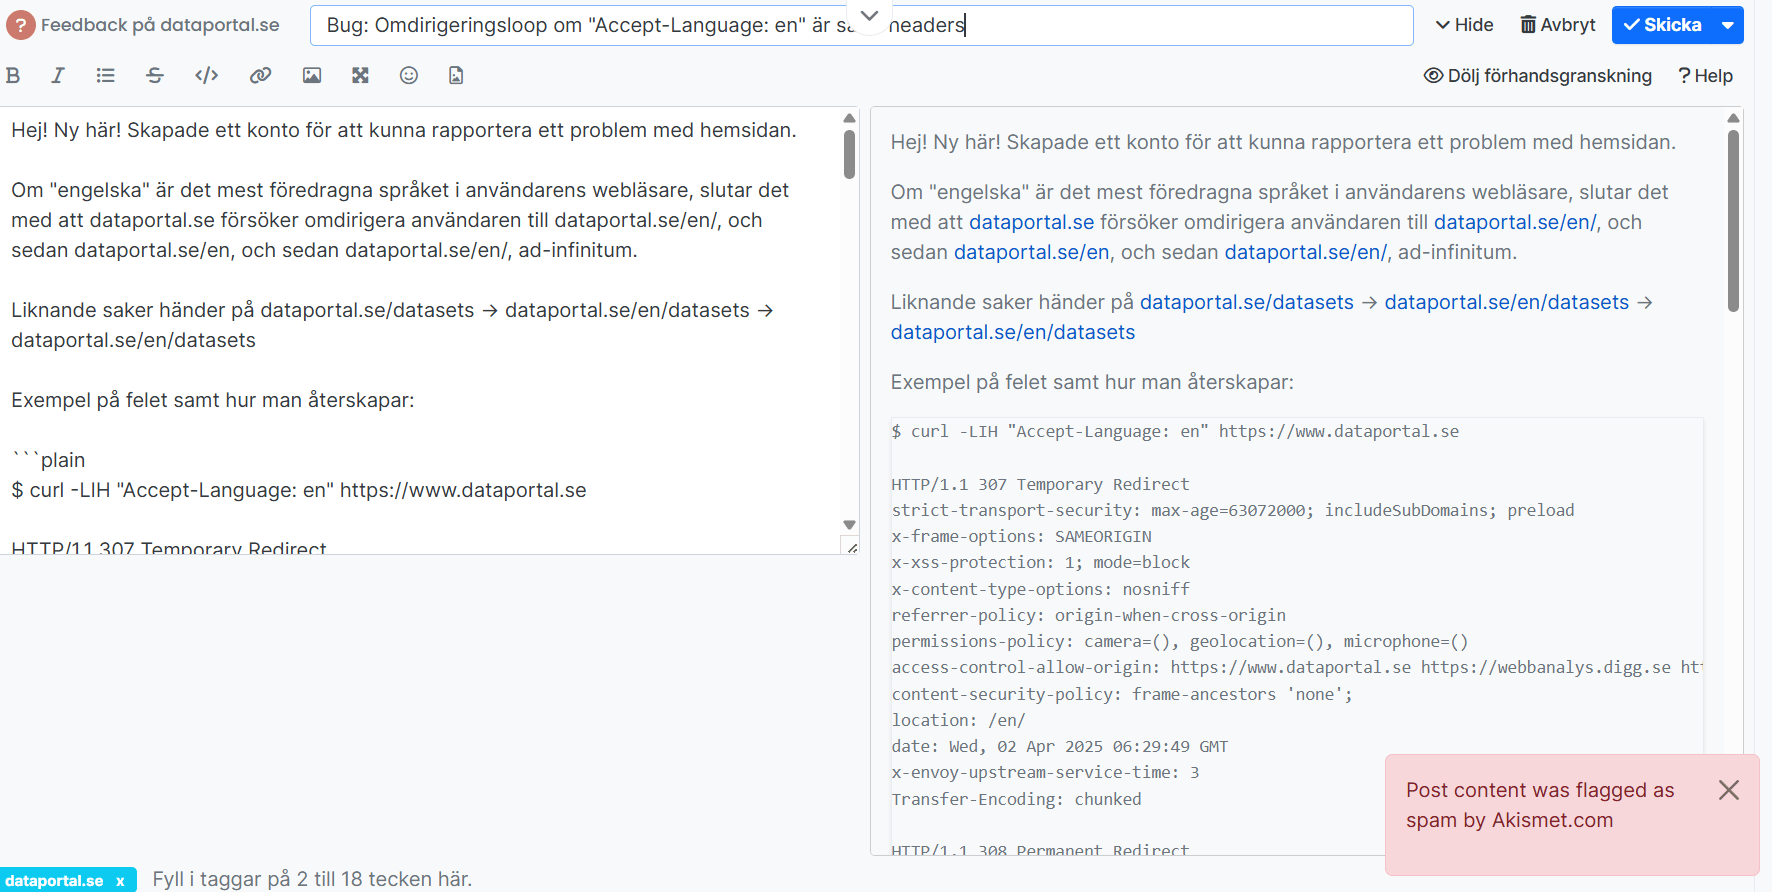
Task: Apply bold formatting from the toolbar
Action: pyautogui.click(x=13, y=75)
